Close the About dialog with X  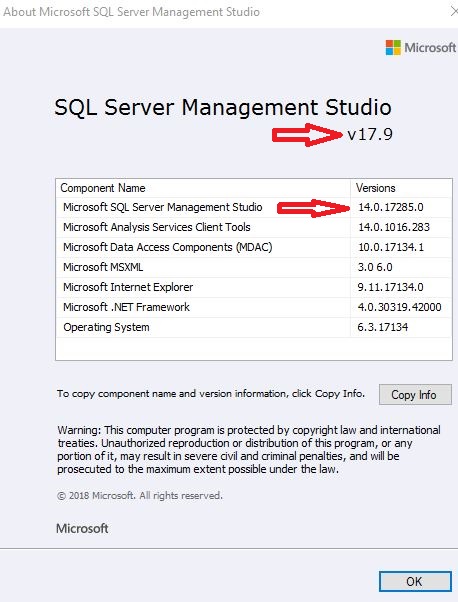point(454,12)
